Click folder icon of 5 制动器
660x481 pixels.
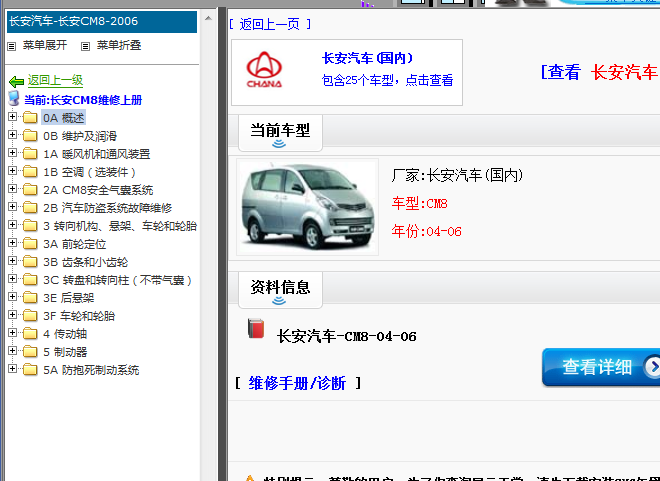point(30,352)
